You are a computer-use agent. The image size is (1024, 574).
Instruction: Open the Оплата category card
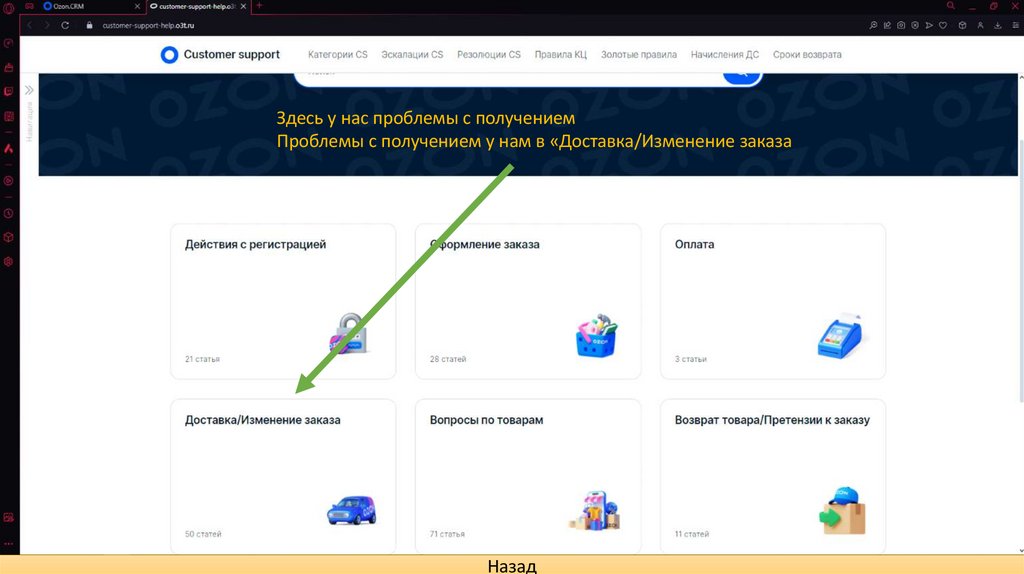[773, 302]
